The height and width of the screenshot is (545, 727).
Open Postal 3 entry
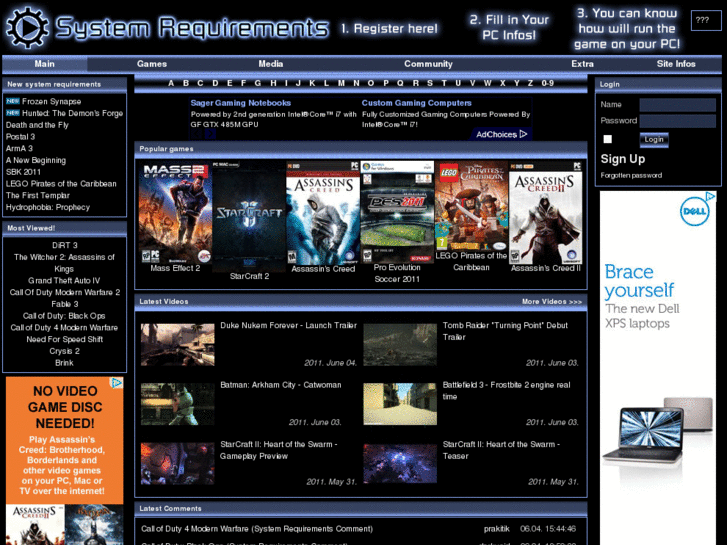click(20, 137)
